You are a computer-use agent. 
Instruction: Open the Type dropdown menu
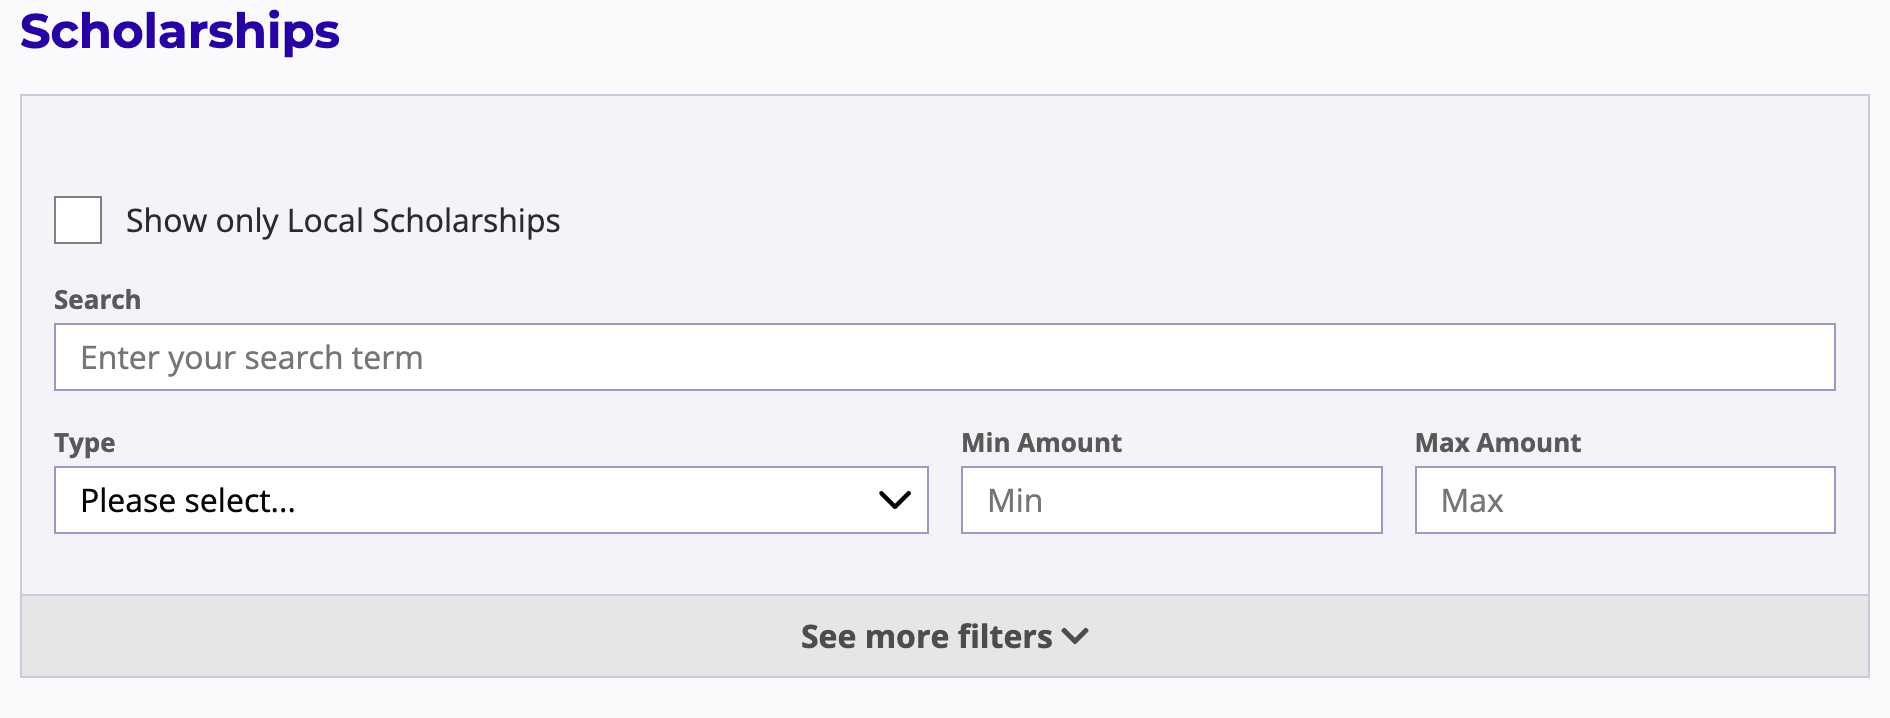(491, 500)
